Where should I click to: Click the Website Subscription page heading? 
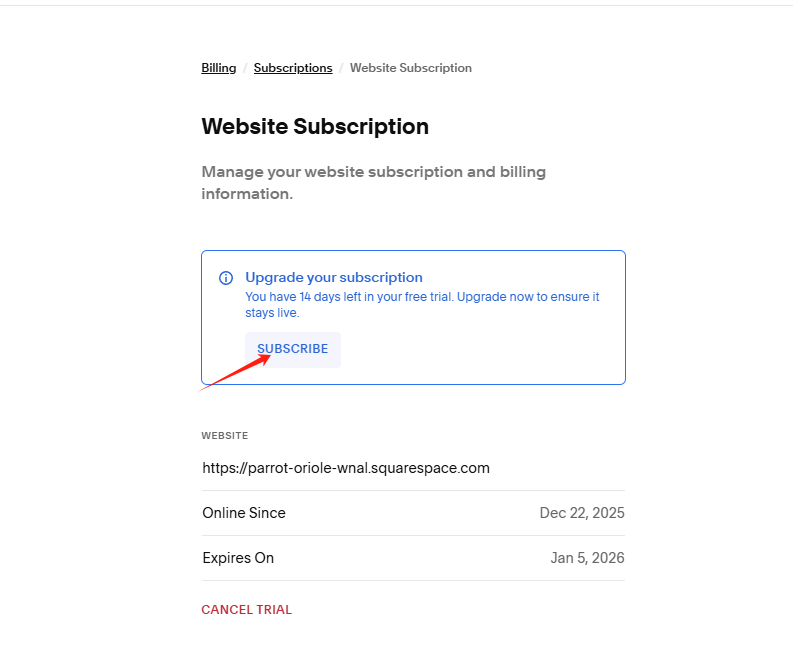pos(315,127)
